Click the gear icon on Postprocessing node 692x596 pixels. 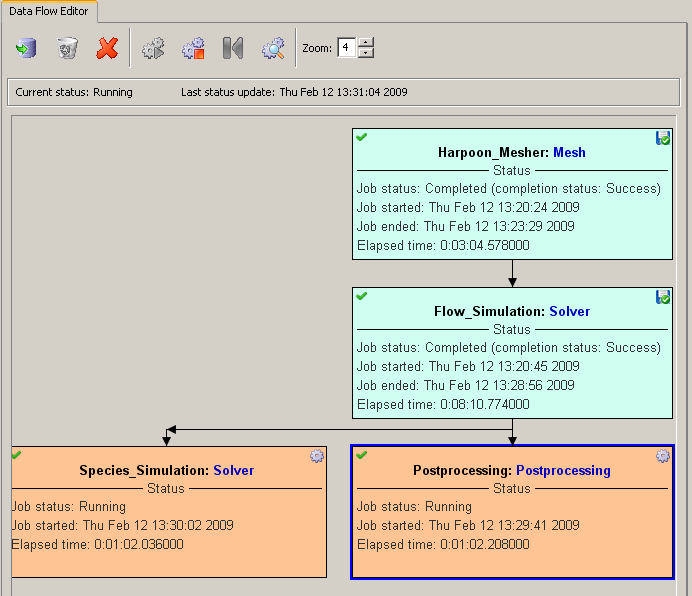point(663,456)
